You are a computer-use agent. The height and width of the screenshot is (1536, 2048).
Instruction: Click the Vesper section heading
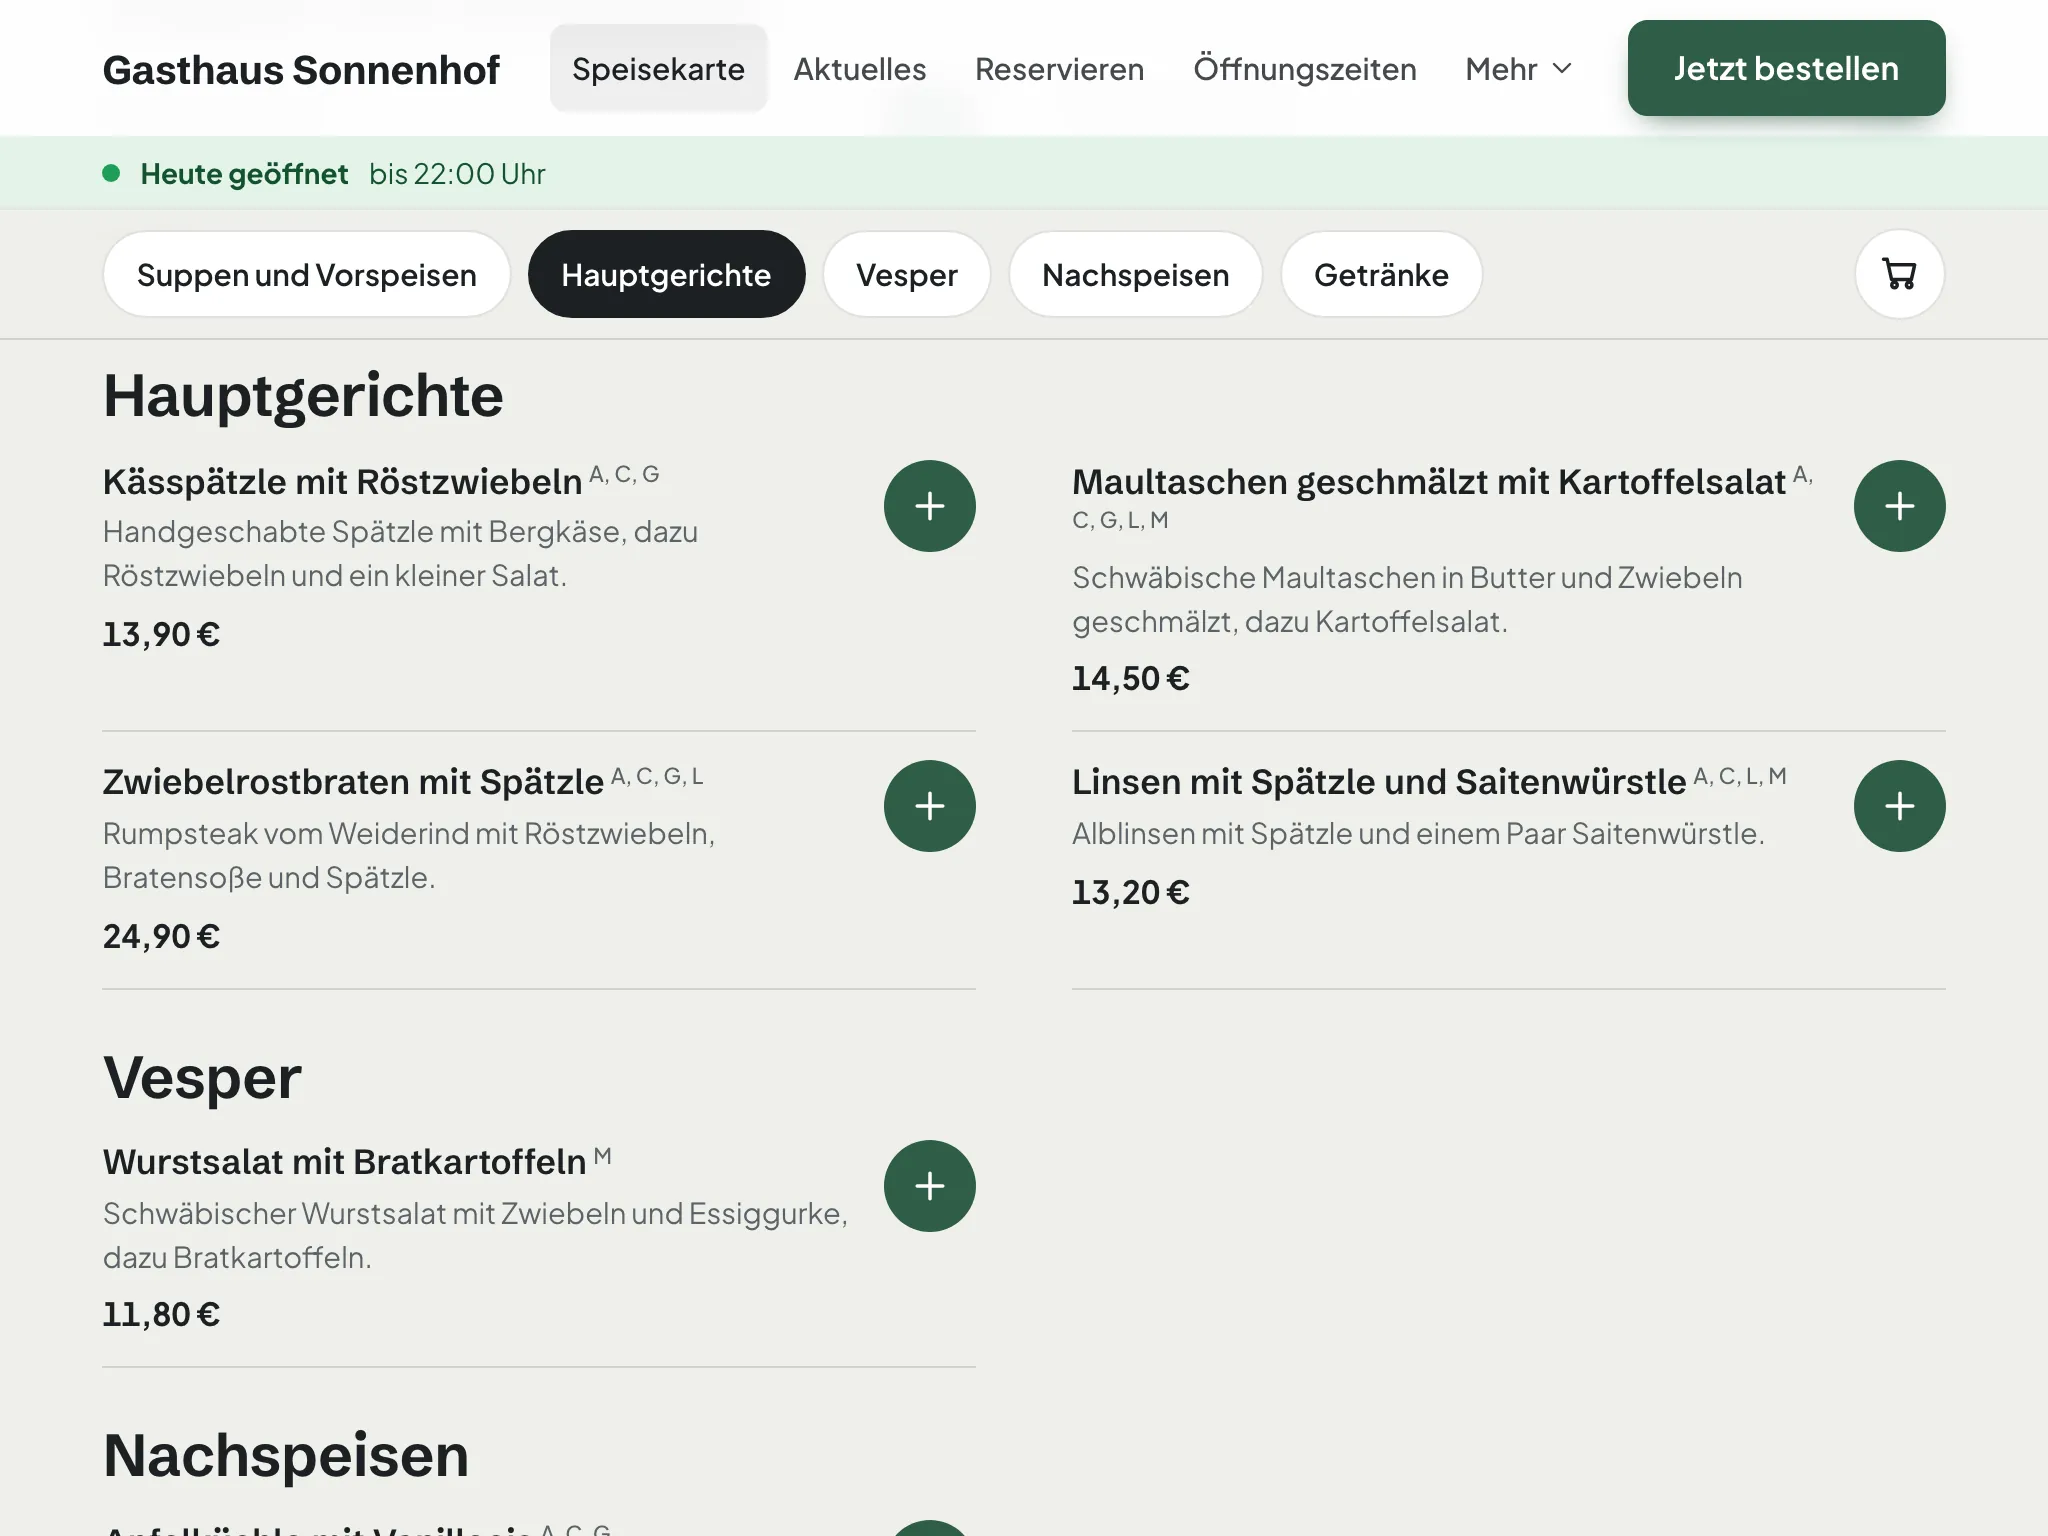(202, 1078)
